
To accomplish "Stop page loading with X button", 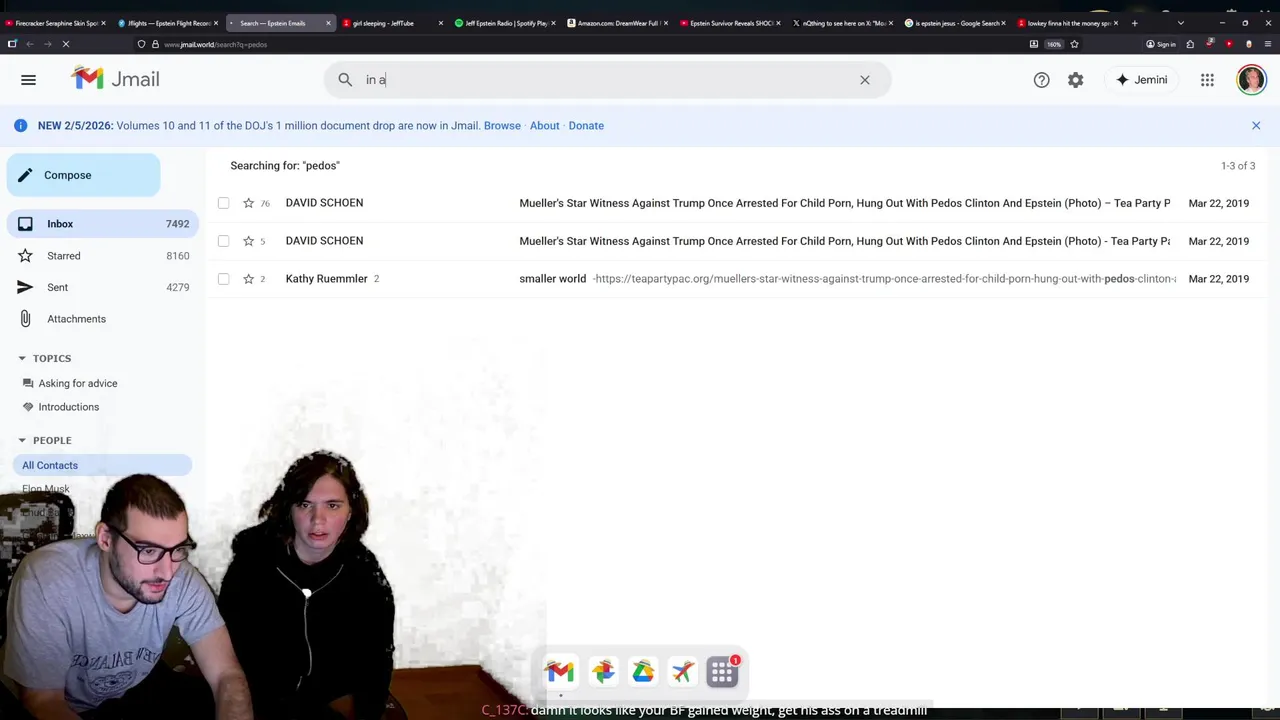I will point(65,44).
